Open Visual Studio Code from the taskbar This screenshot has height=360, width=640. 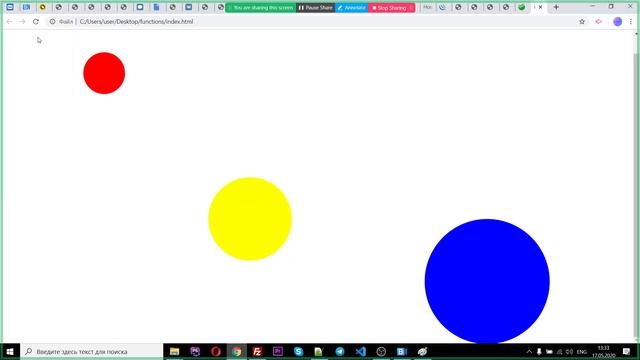[x=360, y=351]
